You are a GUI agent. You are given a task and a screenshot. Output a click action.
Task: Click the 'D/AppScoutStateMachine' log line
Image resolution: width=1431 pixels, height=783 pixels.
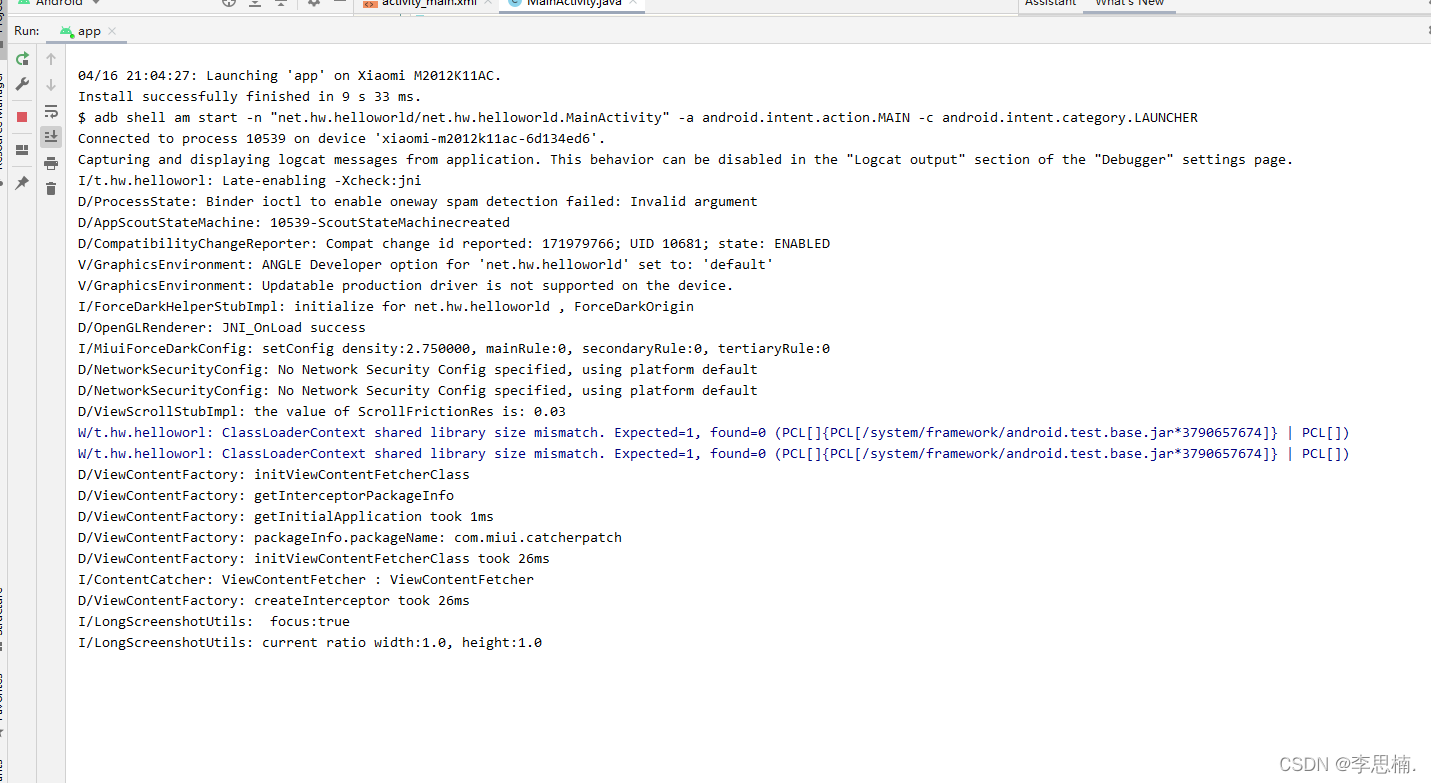pyautogui.click(x=294, y=223)
